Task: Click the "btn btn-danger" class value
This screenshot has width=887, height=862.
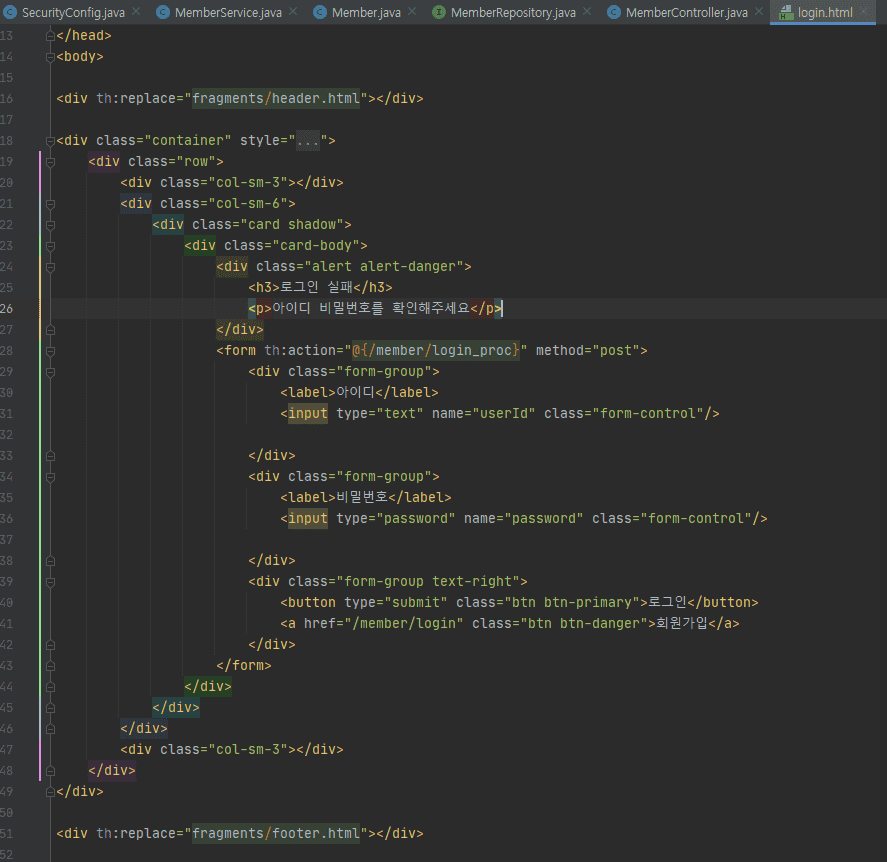Action: (x=584, y=623)
